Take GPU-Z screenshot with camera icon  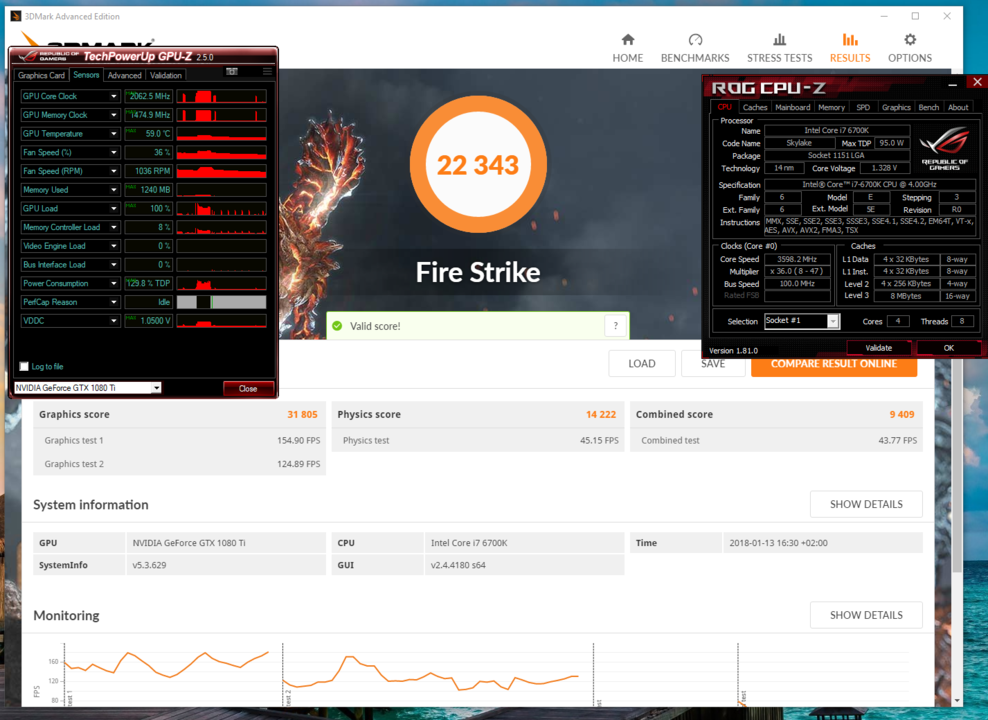[x=232, y=72]
